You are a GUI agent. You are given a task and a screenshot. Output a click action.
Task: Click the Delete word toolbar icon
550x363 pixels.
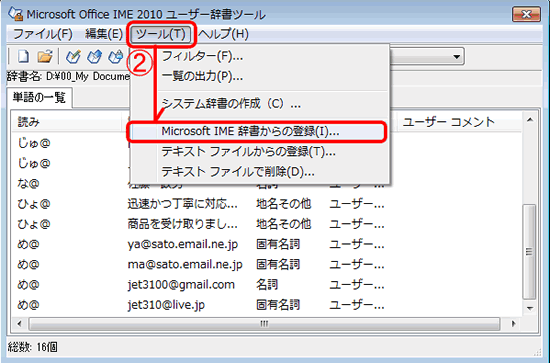(x=116, y=56)
